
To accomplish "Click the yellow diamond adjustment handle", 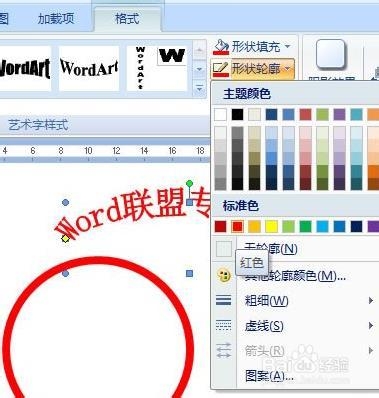I will point(65,239).
